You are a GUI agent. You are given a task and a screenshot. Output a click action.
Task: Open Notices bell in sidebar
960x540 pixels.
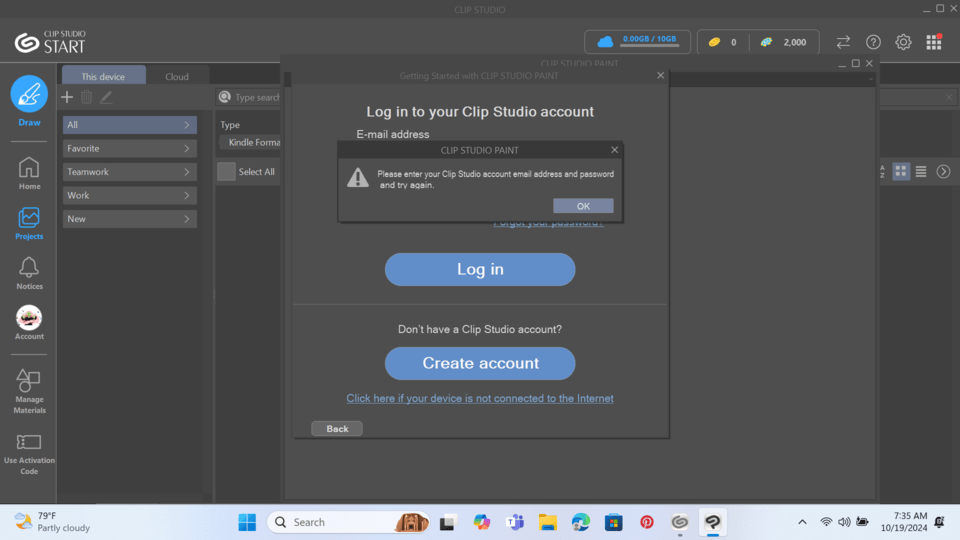29,274
